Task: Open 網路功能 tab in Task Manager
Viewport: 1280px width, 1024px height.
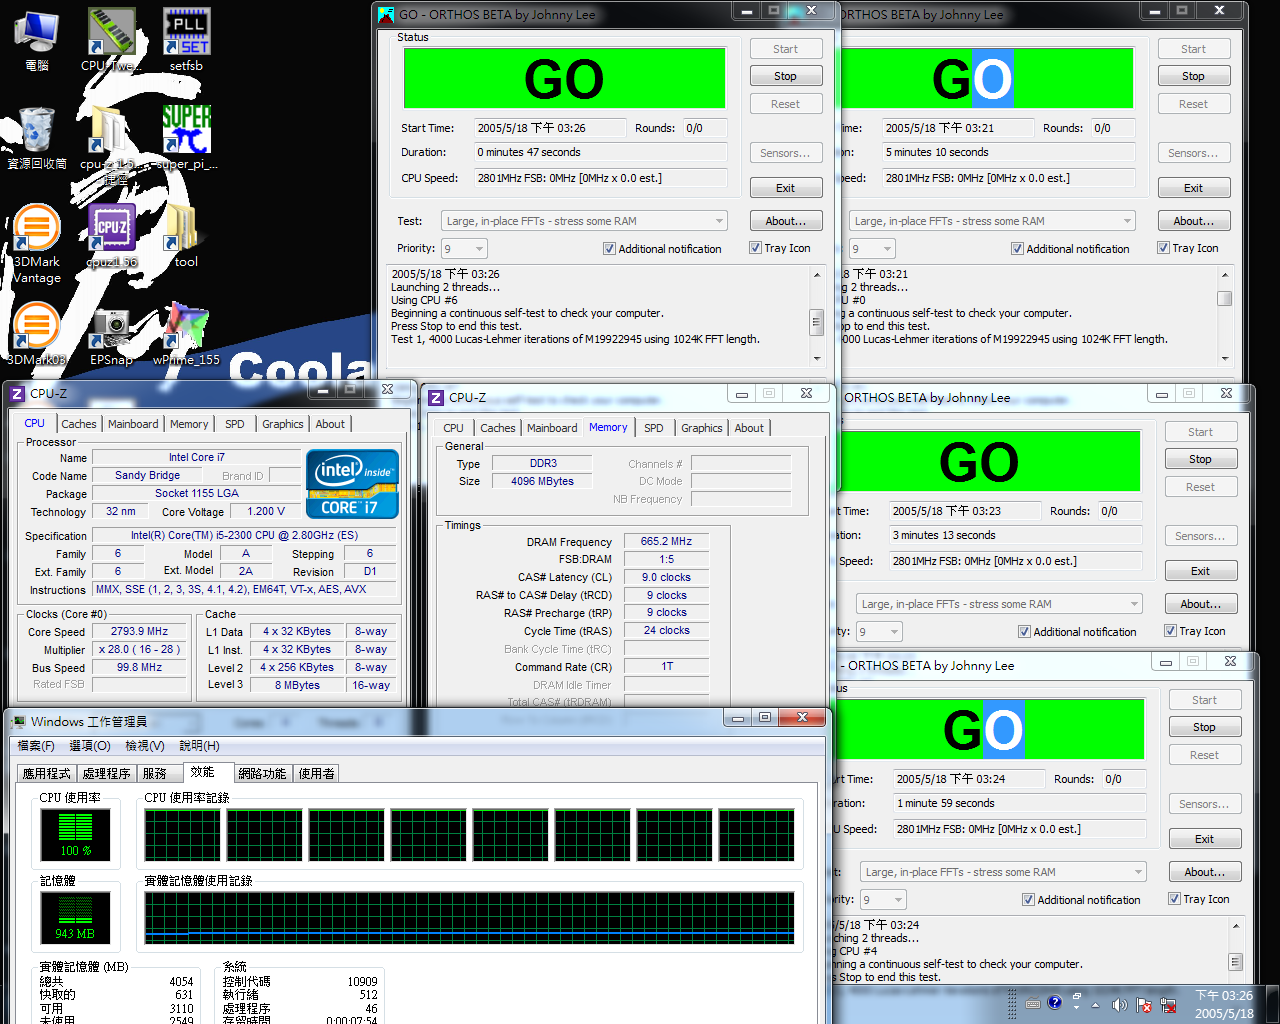Action: [x=262, y=773]
